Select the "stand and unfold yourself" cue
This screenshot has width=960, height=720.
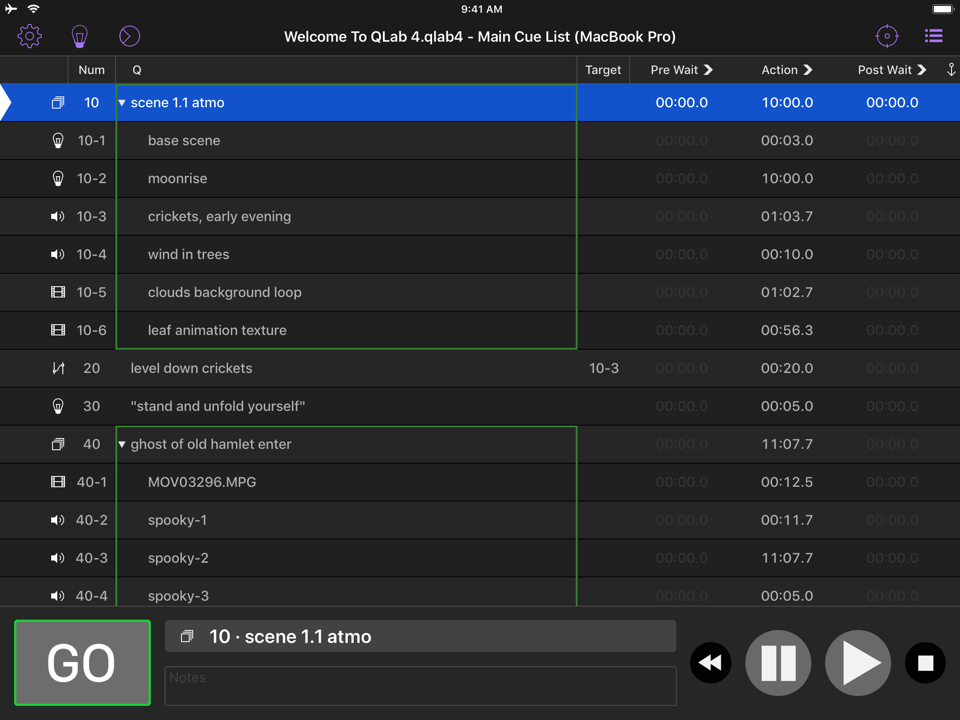point(218,406)
